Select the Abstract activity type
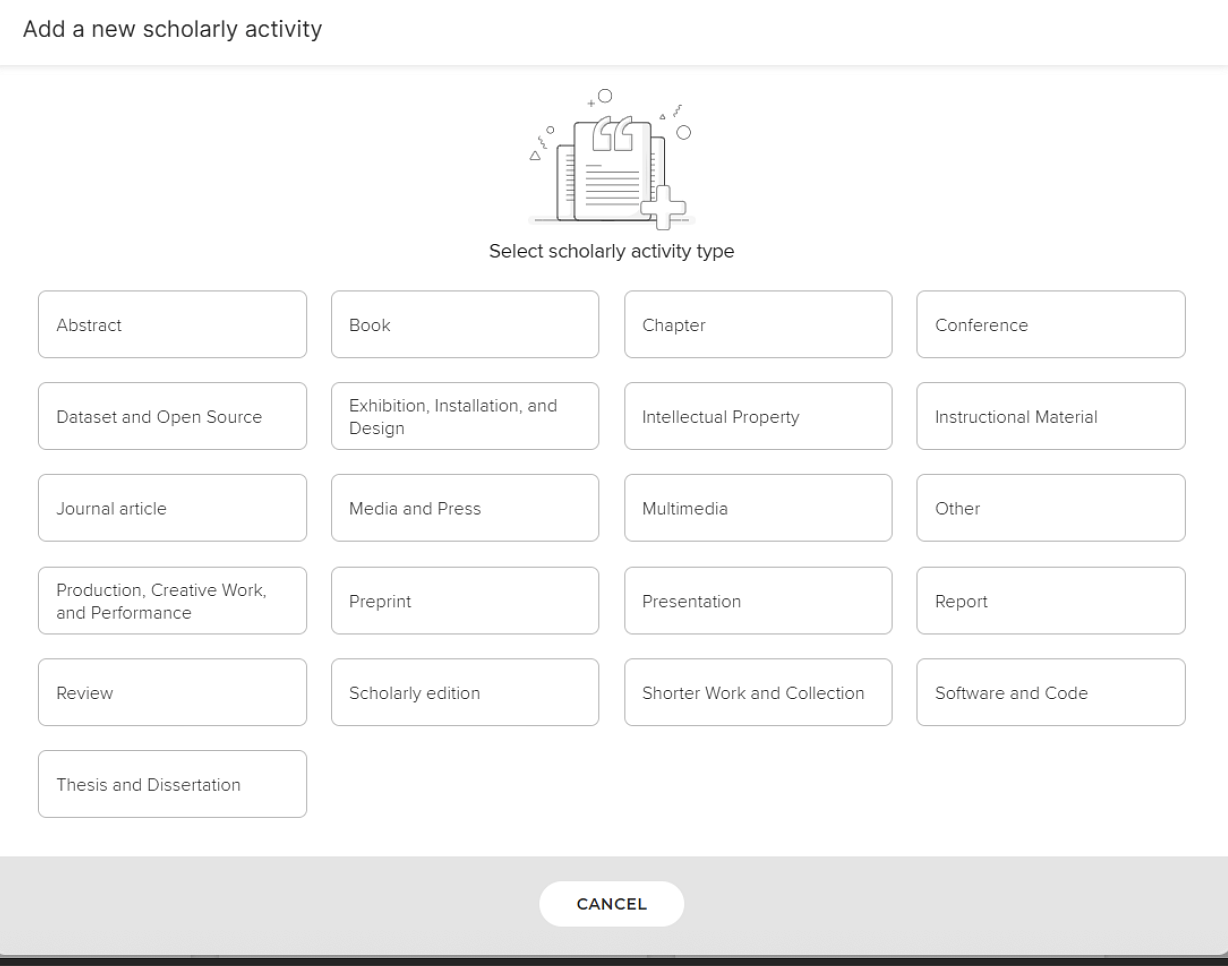Viewport: 1228px width, 966px height. click(172, 325)
